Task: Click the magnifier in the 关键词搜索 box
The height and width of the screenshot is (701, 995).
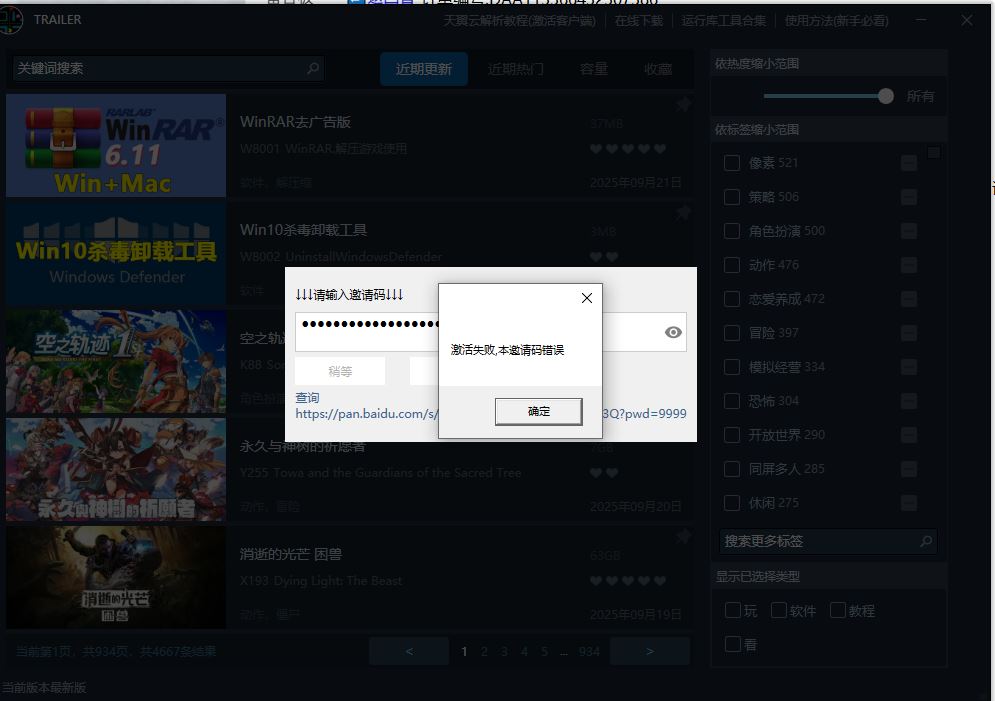Action: click(313, 68)
